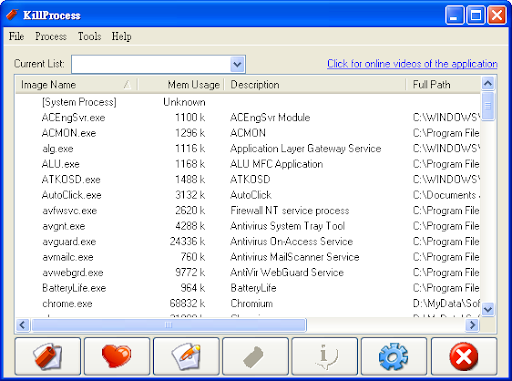The image size is (512, 381).
Task: Select the ACEngSvr.exe process
Action: point(248,117)
